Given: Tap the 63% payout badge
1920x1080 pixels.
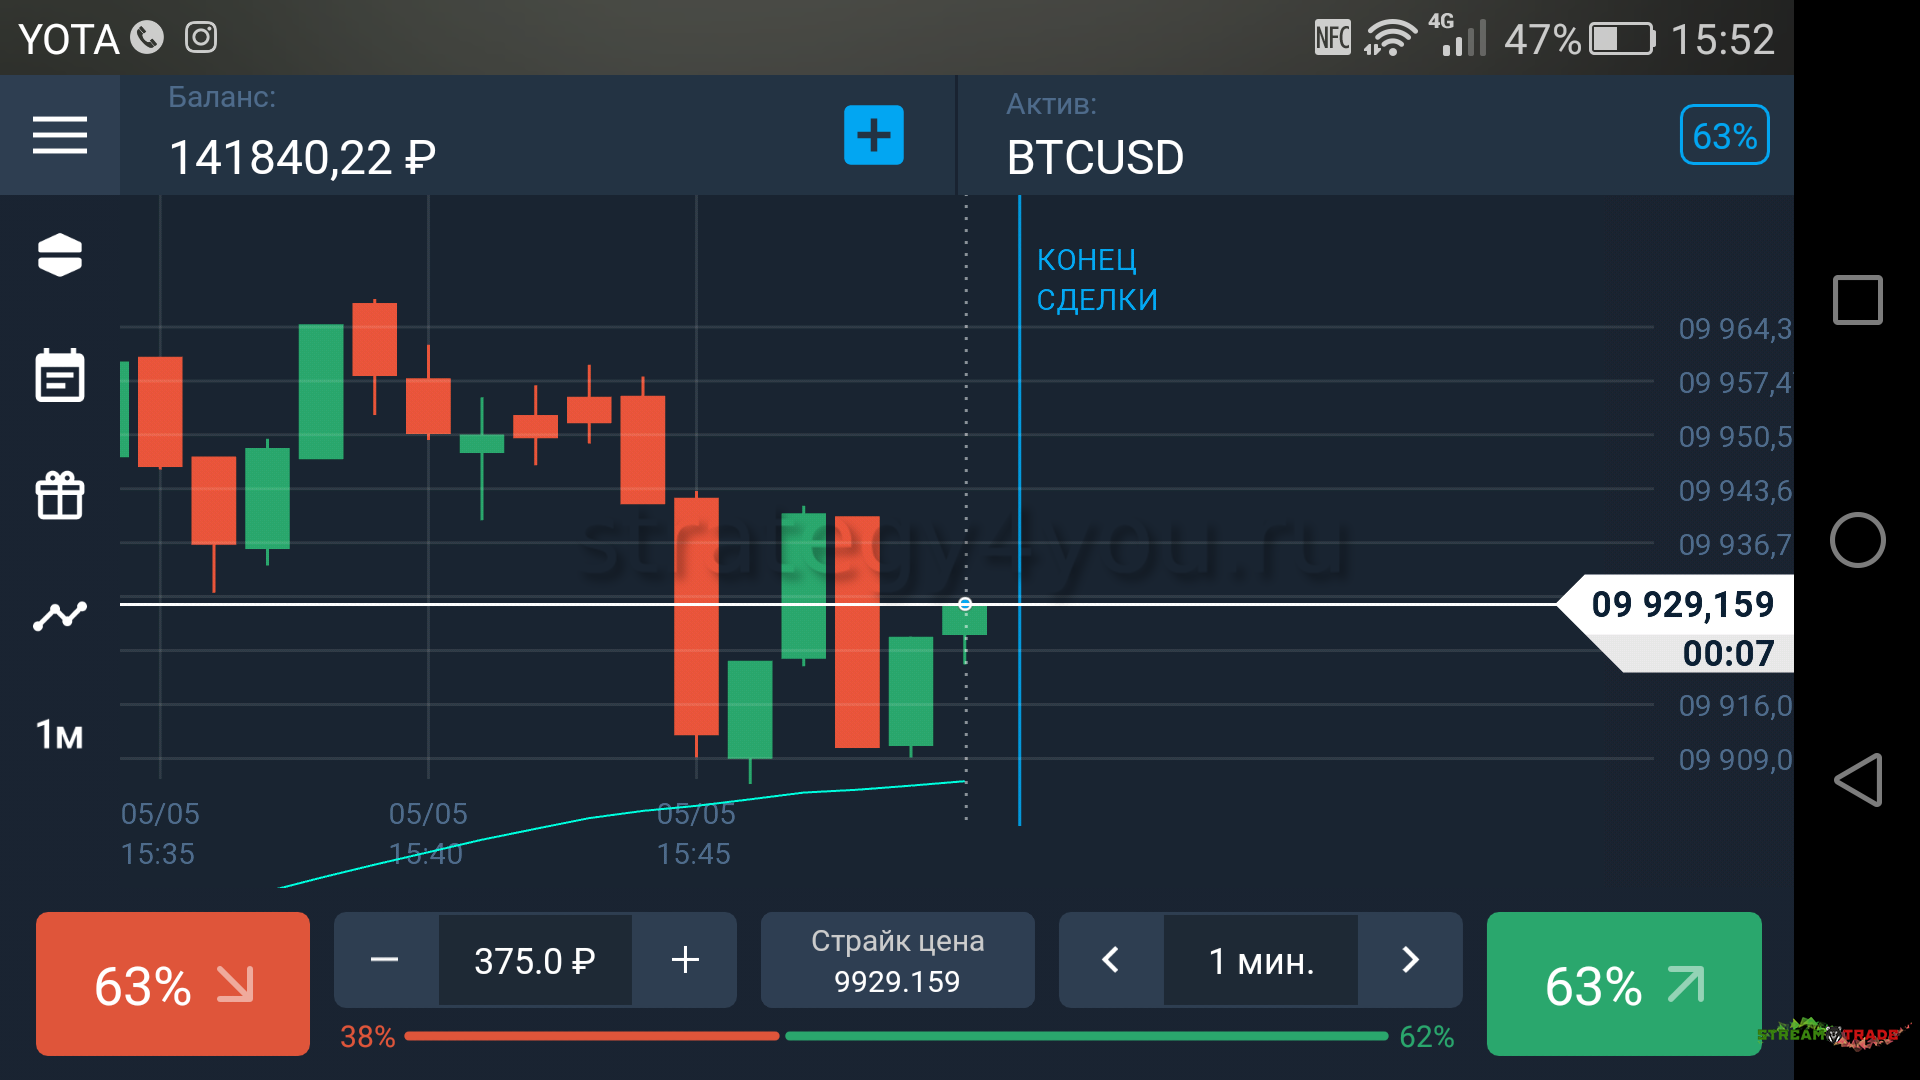Looking at the screenshot, I should [x=1724, y=135].
